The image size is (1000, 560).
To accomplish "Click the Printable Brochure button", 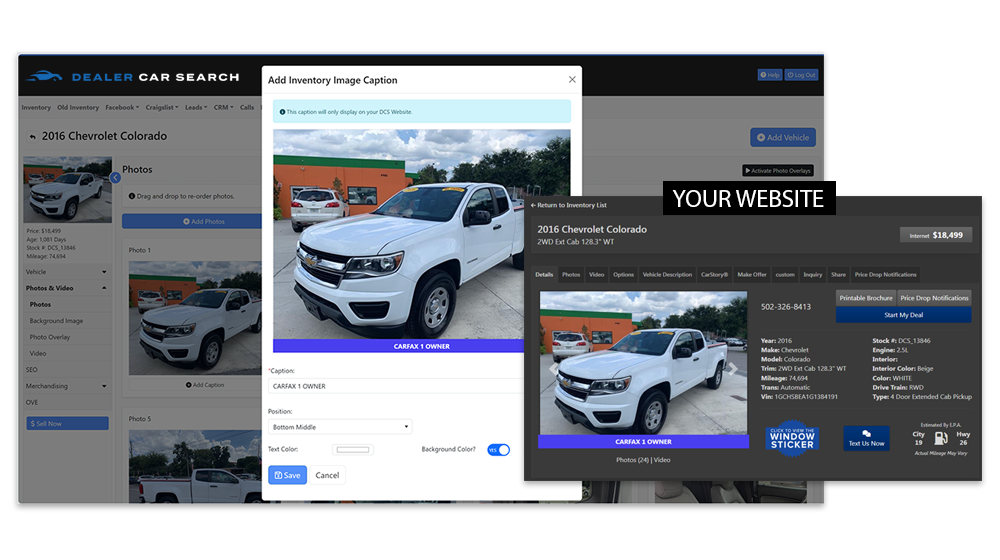I will 866,298.
